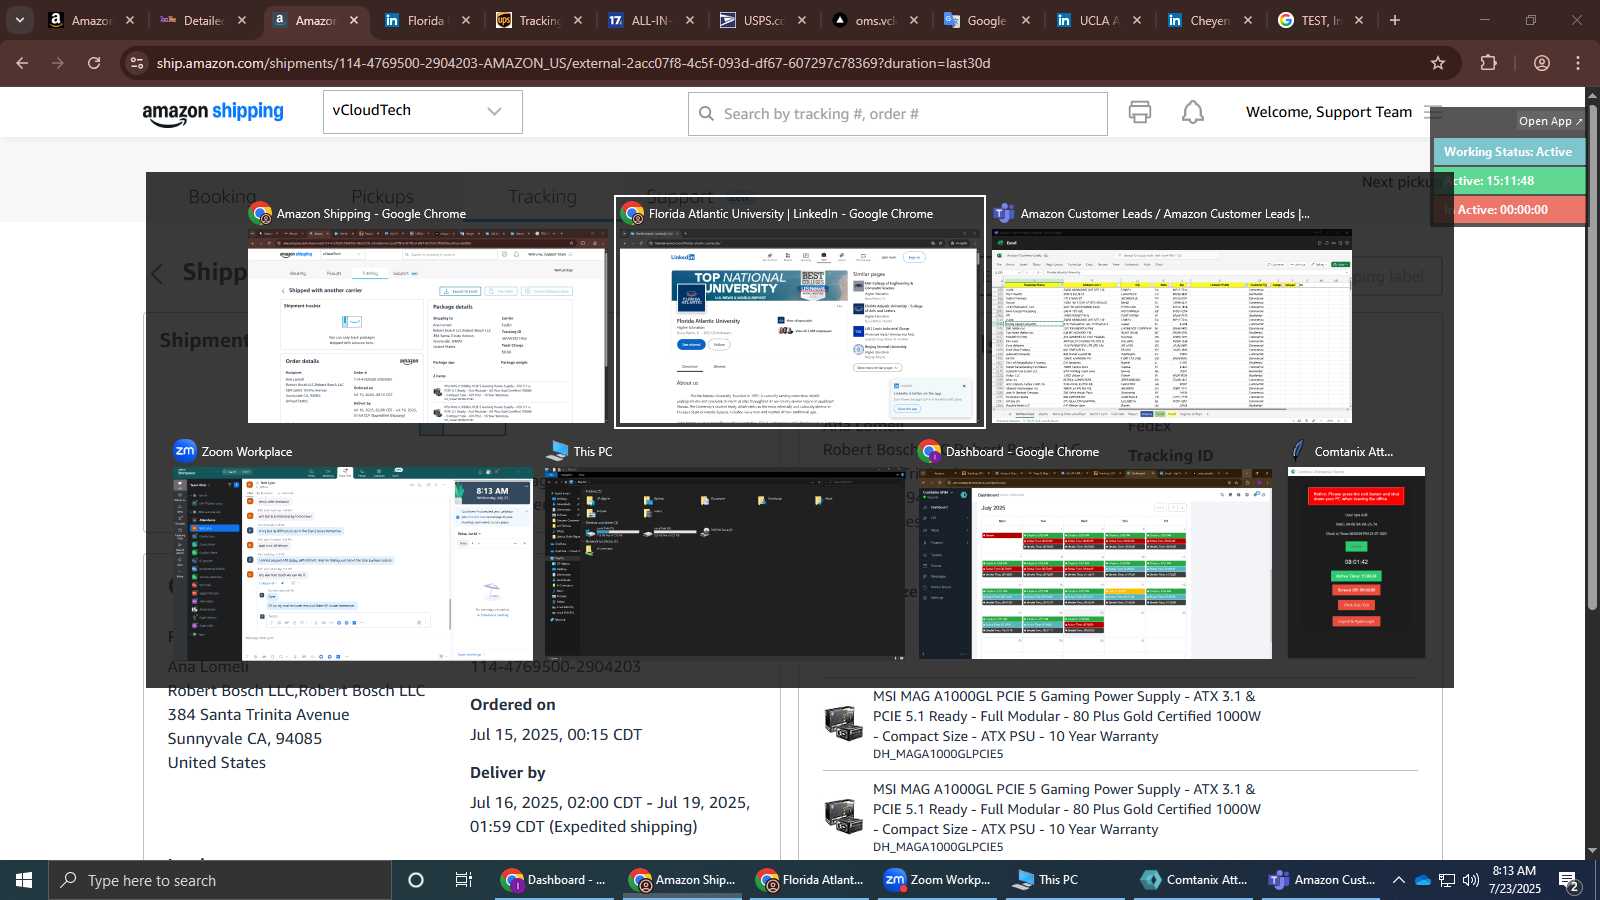
Task: Open Amazon Ship taskbar button
Action: (x=683, y=880)
